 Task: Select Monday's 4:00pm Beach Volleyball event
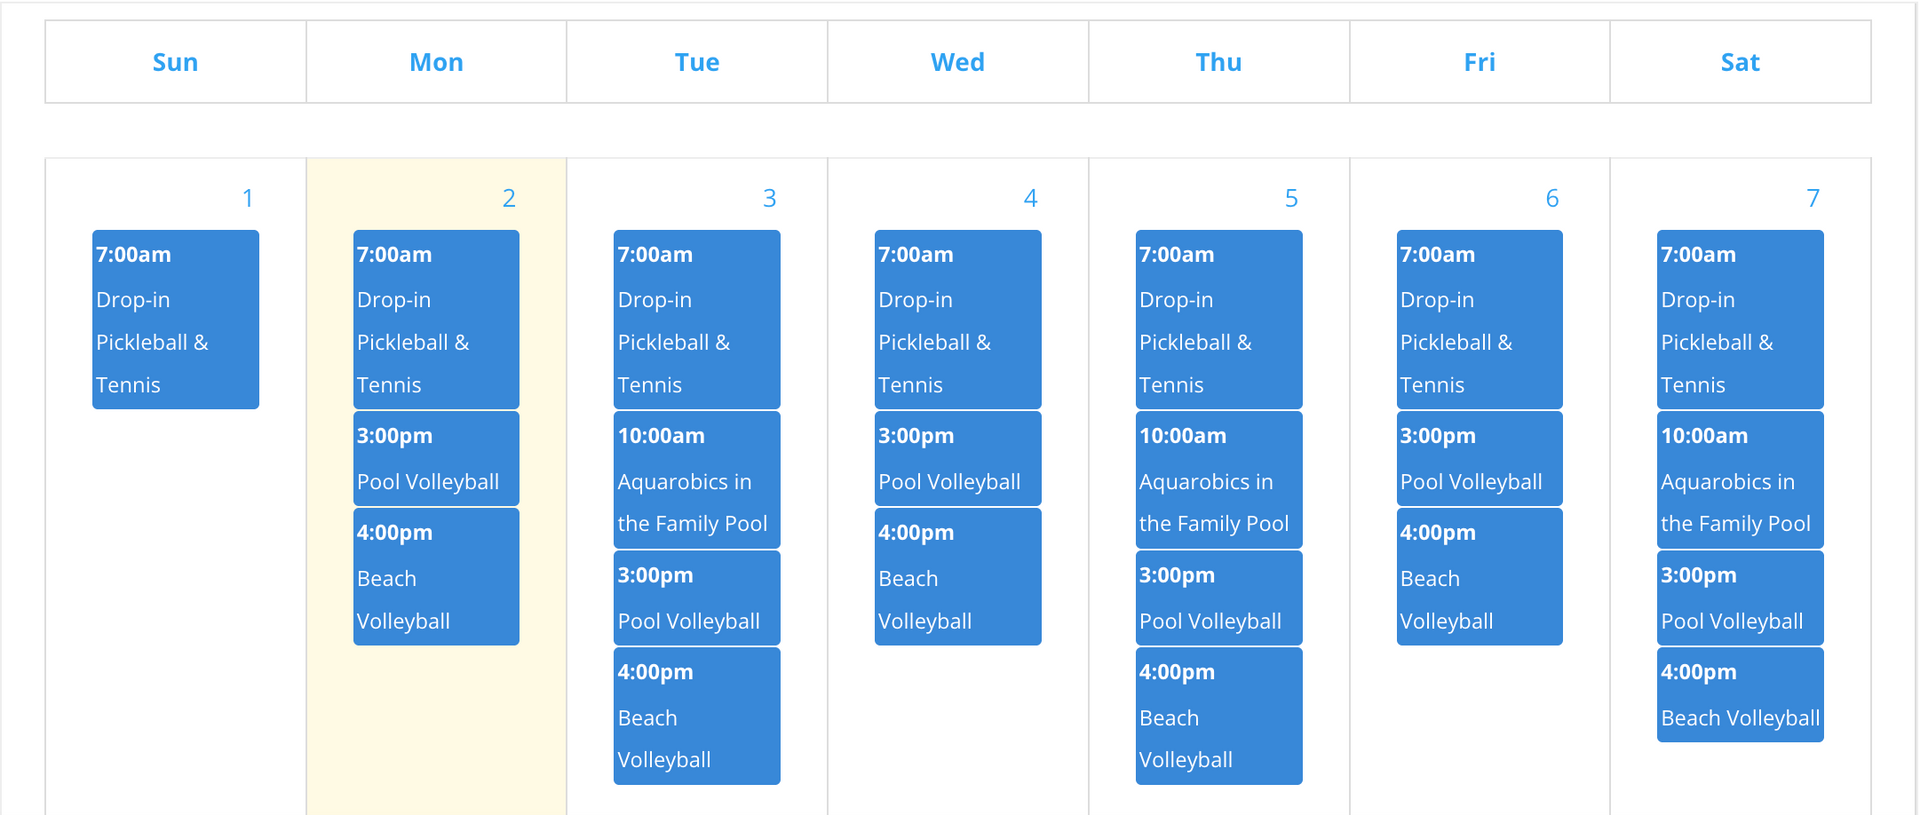[x=436, y=577]
